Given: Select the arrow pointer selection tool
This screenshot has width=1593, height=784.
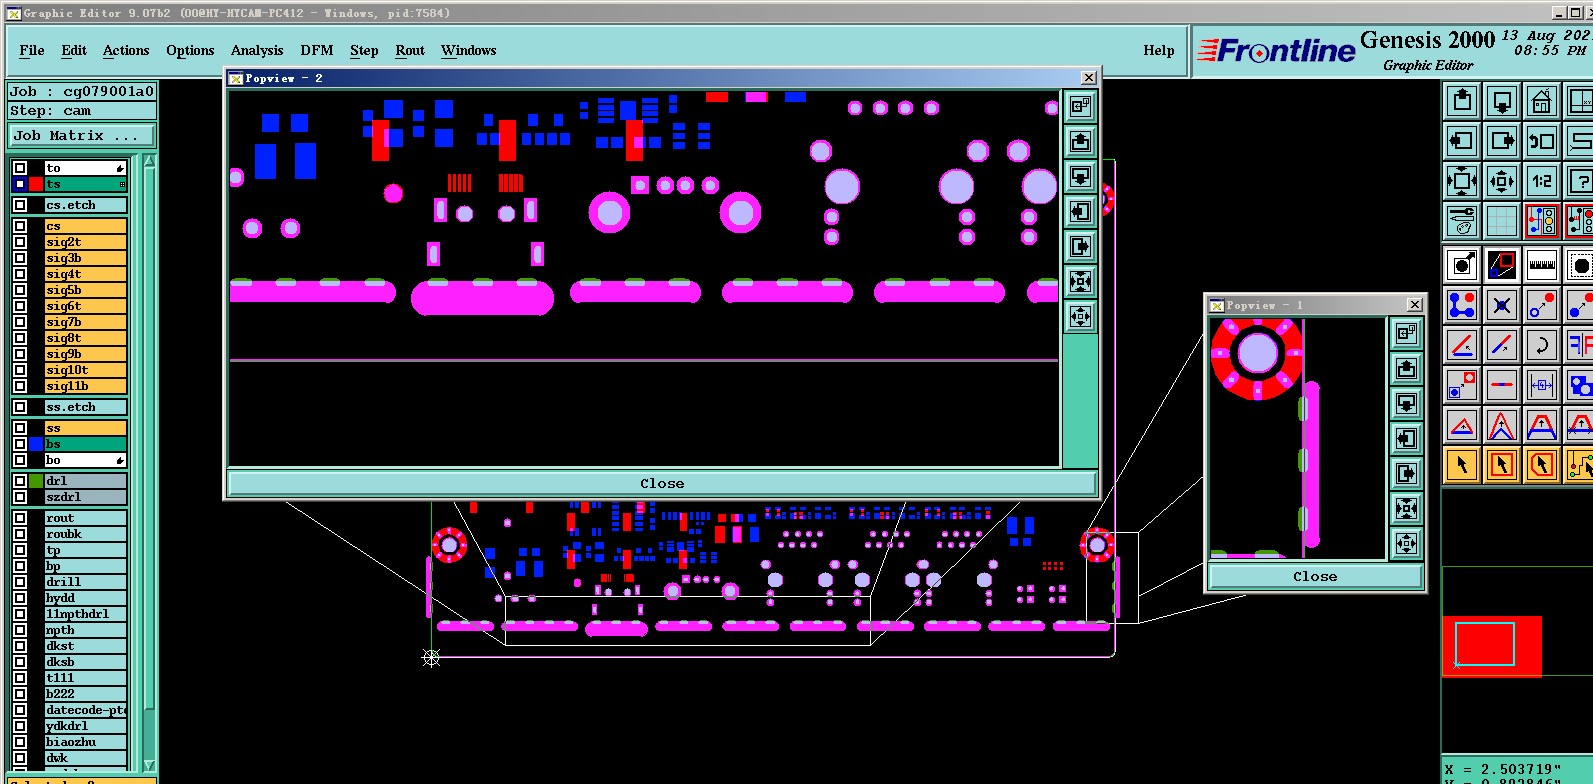Looking at the screenshot, I should (1462, 465).
